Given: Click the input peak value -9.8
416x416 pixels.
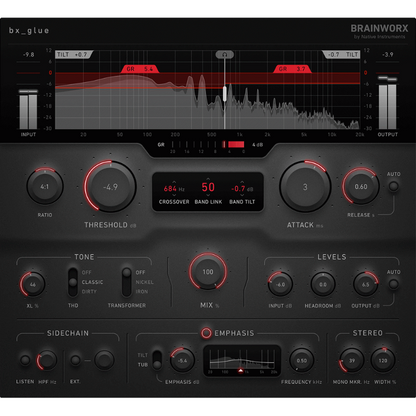Looking at the screenshot, I should pyautogui.click(x=28, y=55).
